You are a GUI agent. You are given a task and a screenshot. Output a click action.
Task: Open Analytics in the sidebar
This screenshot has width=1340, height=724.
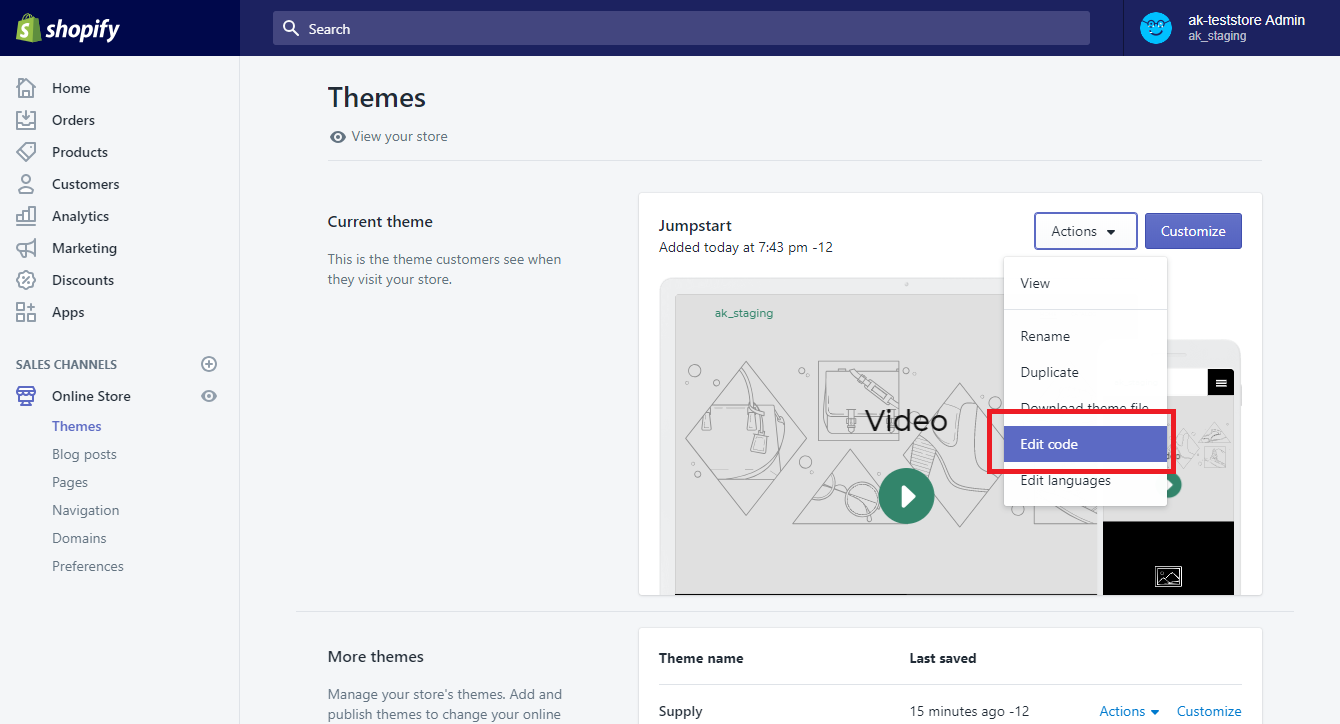click(x=80, y=216)
